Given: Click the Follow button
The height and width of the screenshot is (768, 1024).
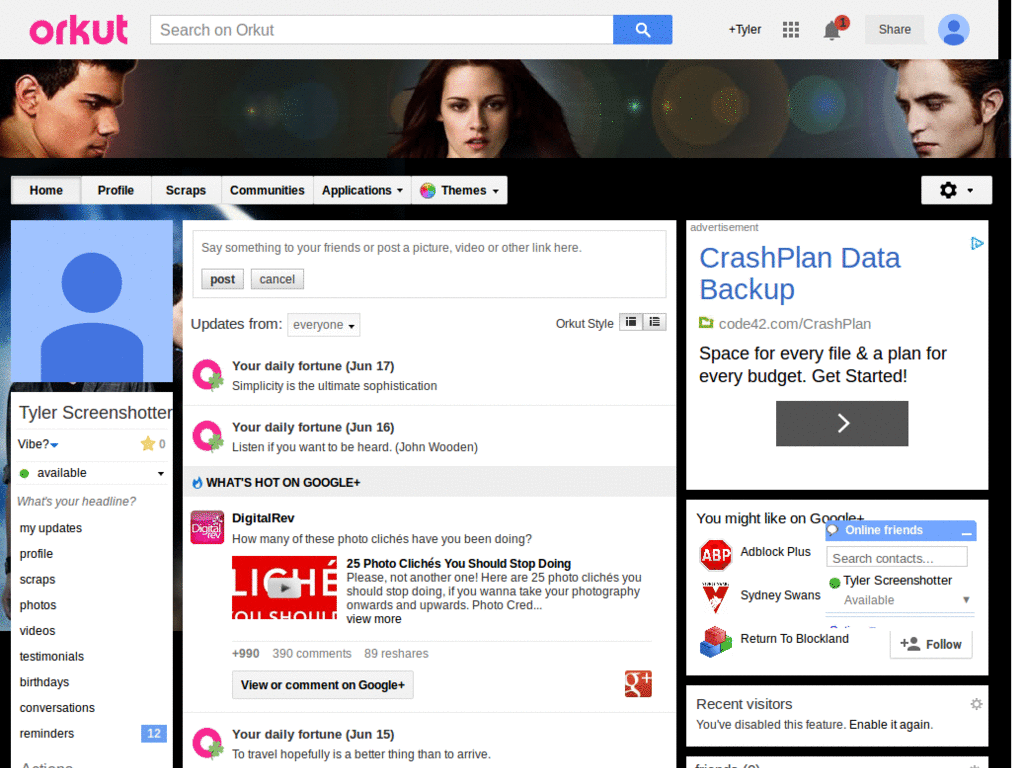Looking at the screenshot, I should (x=931, y=644).
